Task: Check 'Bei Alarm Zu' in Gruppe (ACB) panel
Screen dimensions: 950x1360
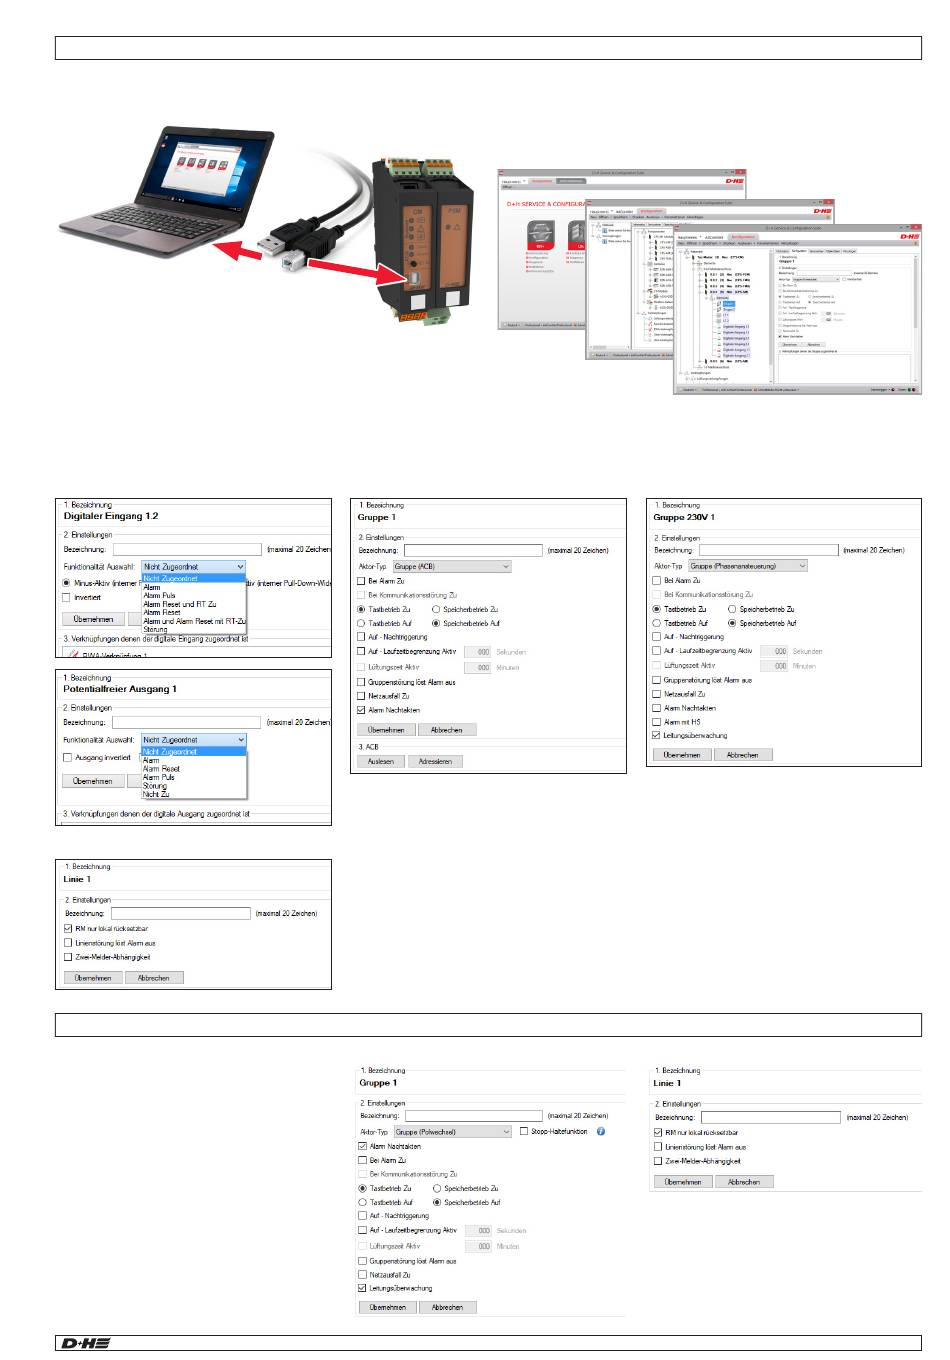Action: coord(362,580)
